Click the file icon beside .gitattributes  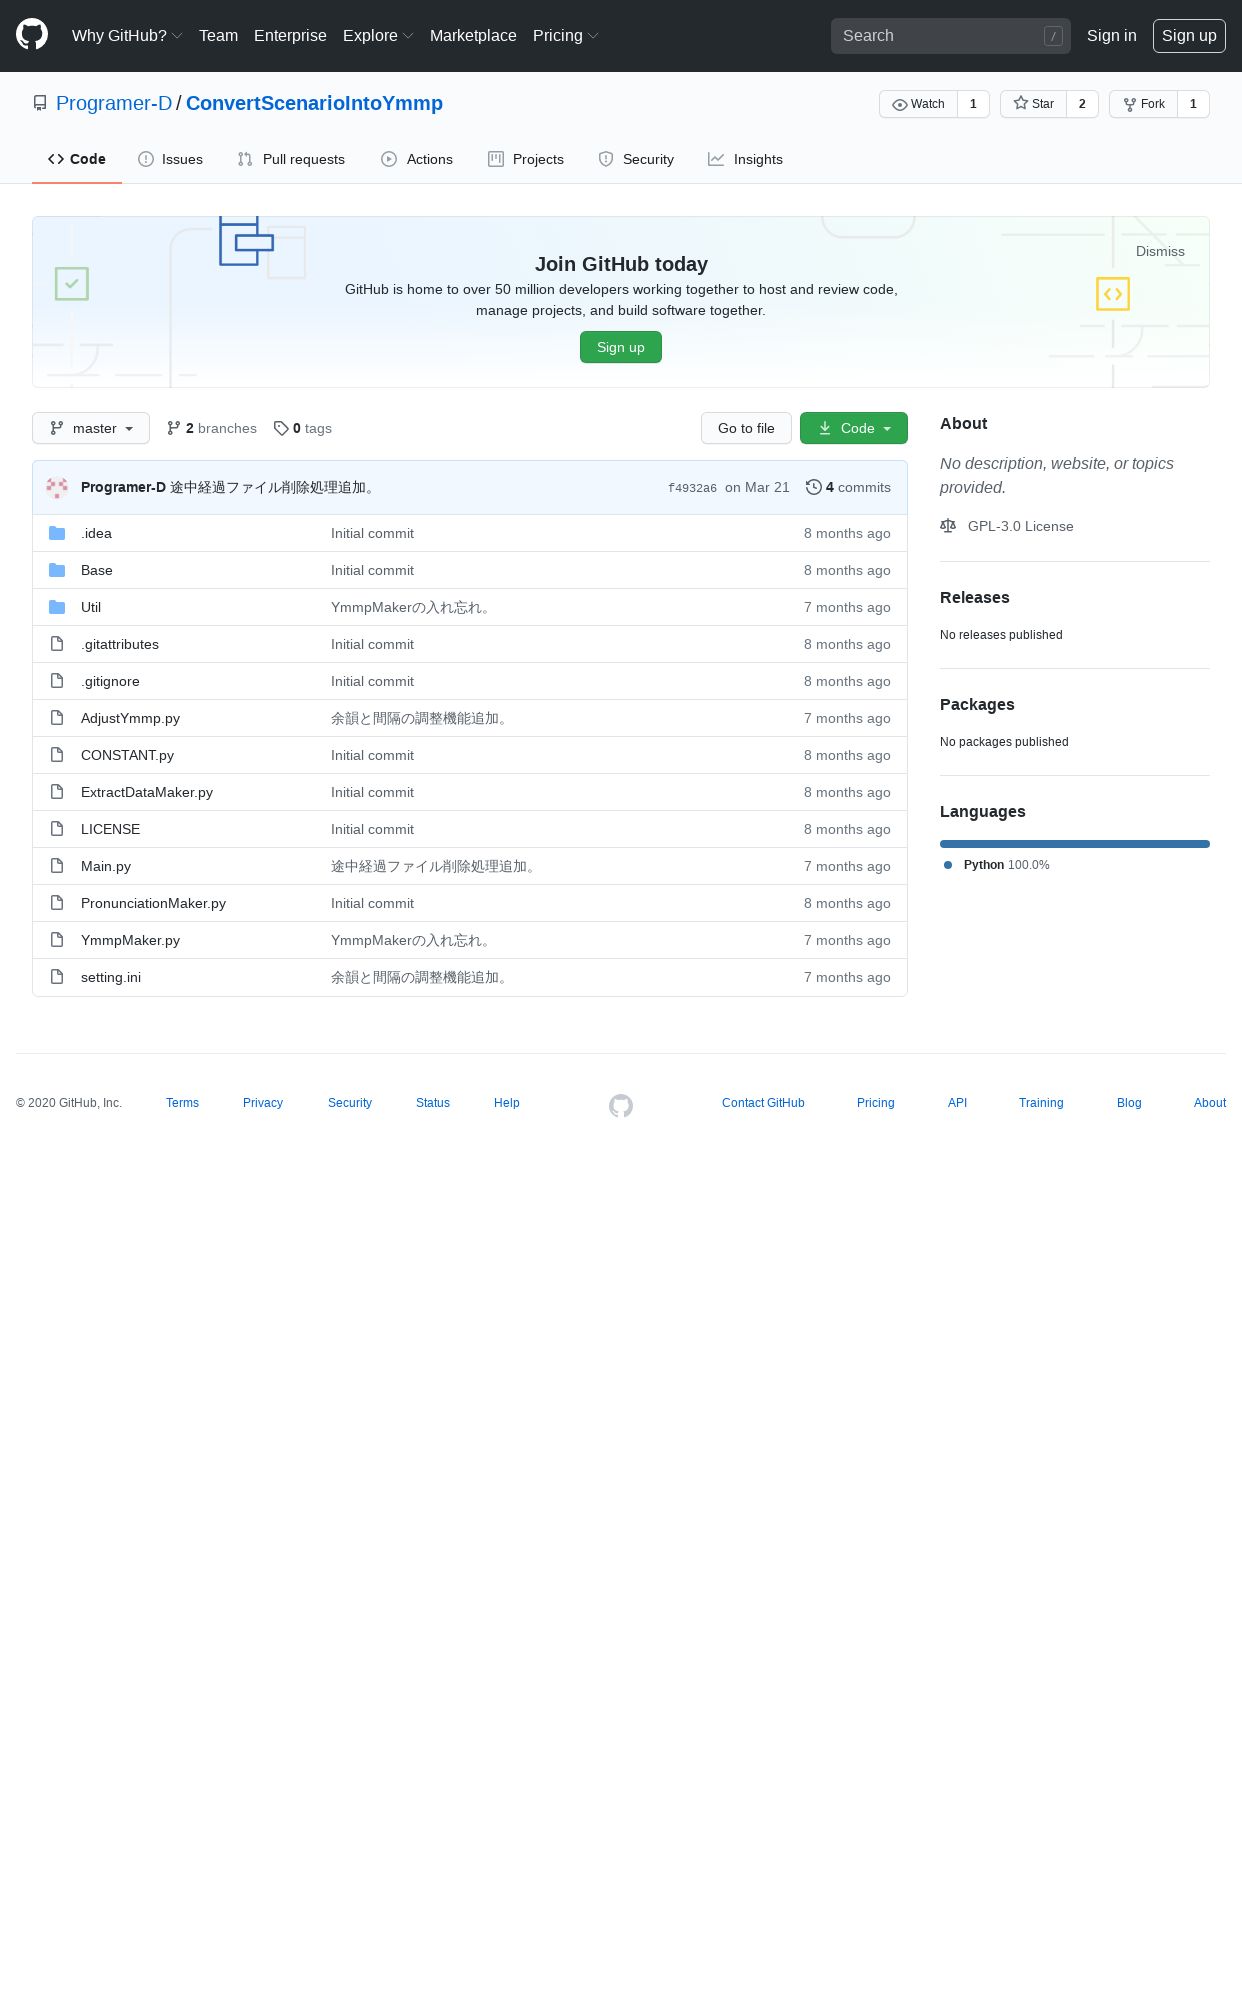coord(57,644)
